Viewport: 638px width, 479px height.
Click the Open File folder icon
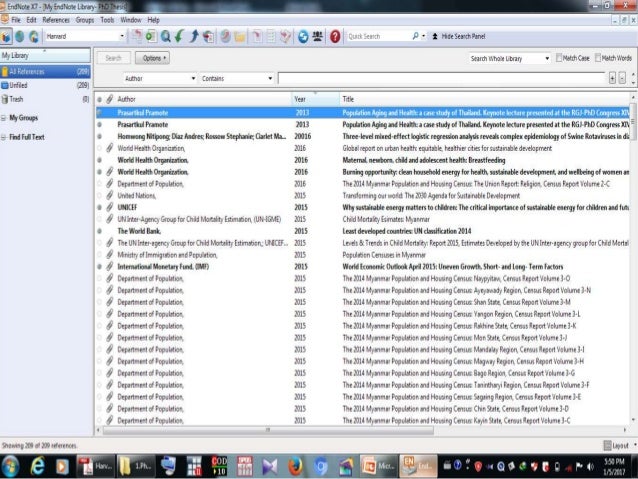coord(240,37)
